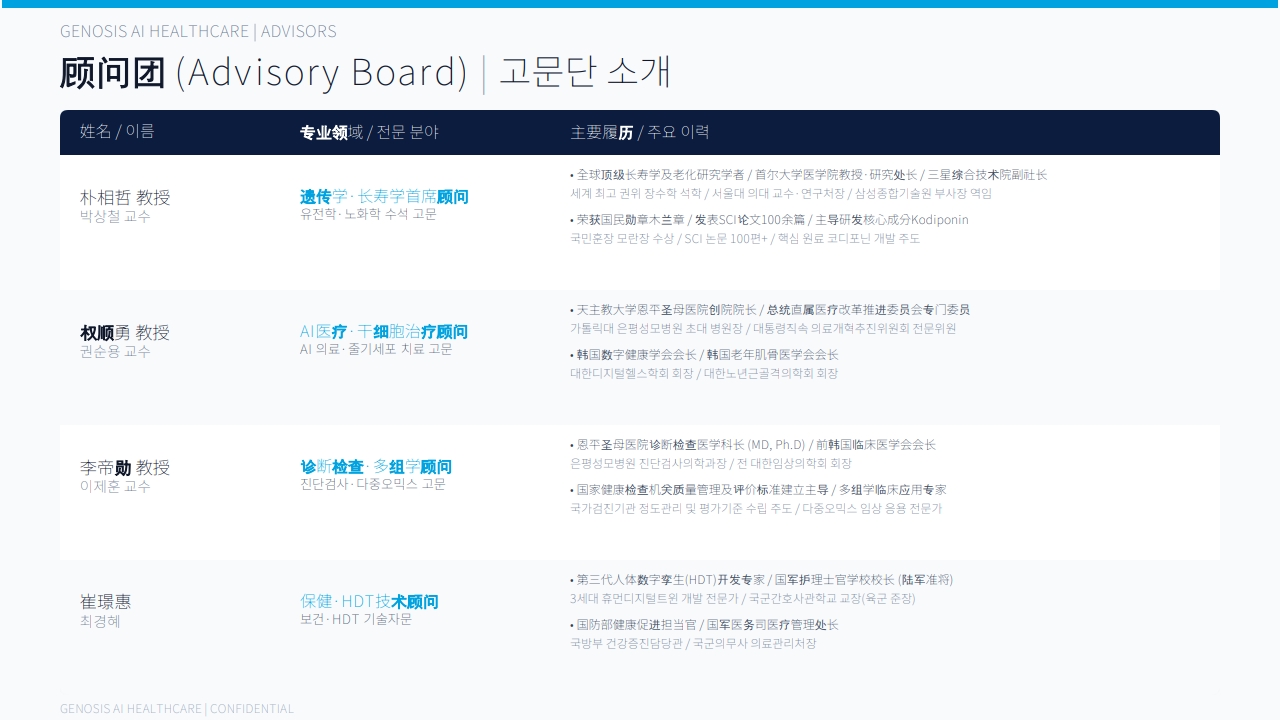Screen dimensions: 1280x720
Task: Click the 遗传学·长寿学首席顾问 specialty text
Action: pos(384,196)
